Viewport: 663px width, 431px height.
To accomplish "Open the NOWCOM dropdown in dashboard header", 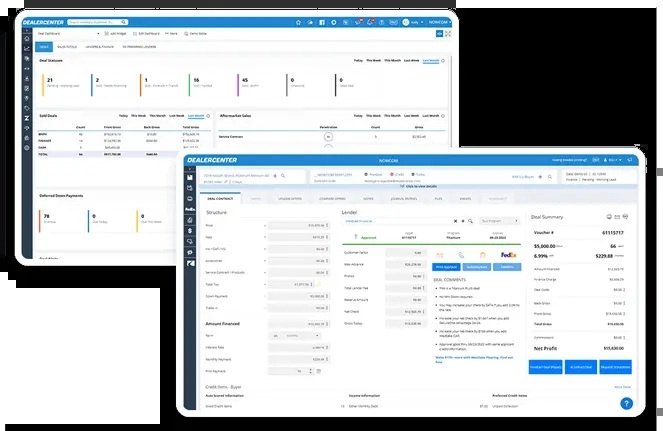I will [x=439, y=22].
